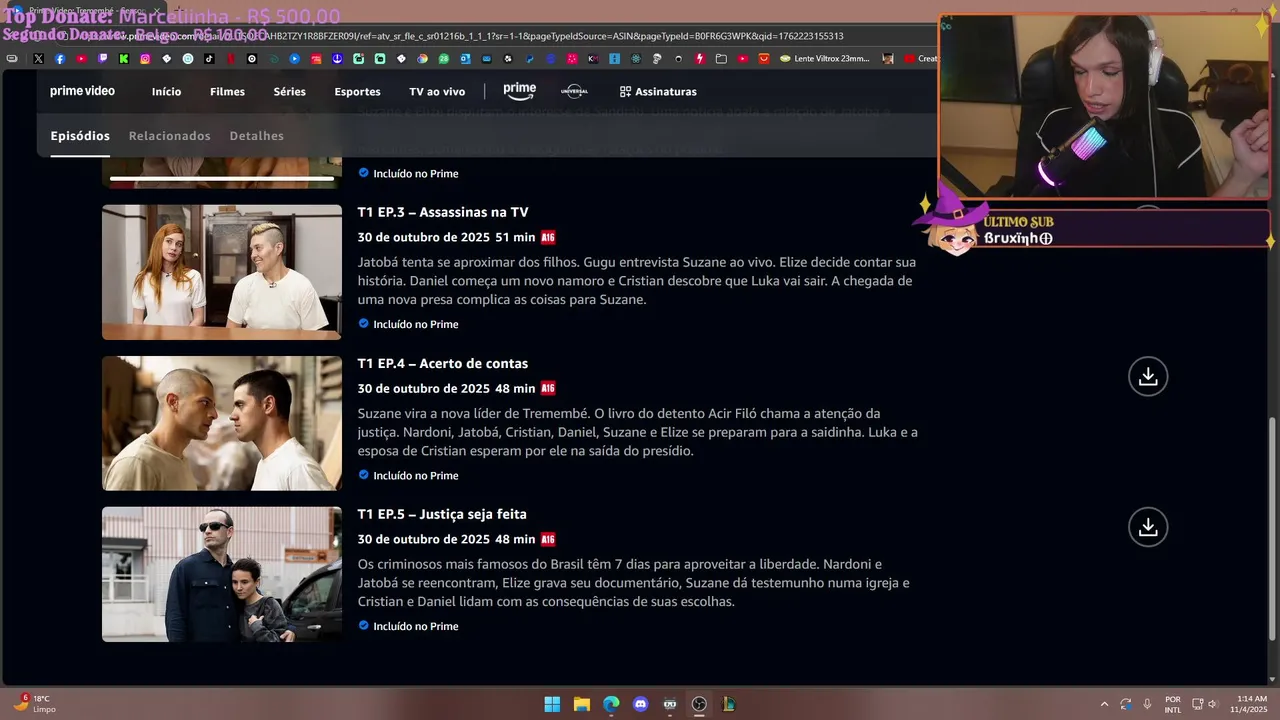Open the Universal channel logo
1280x720 pixels.
574,91
